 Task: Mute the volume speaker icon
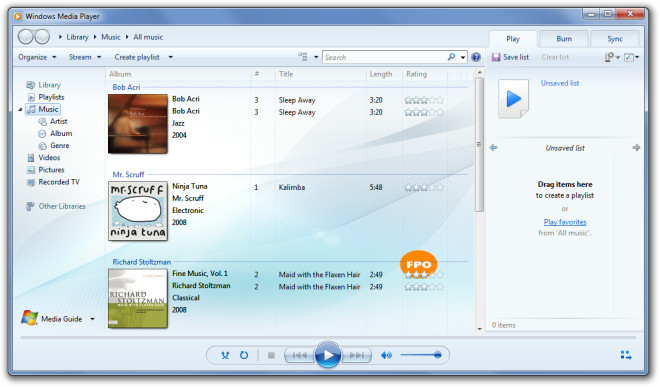click(386, 355)
